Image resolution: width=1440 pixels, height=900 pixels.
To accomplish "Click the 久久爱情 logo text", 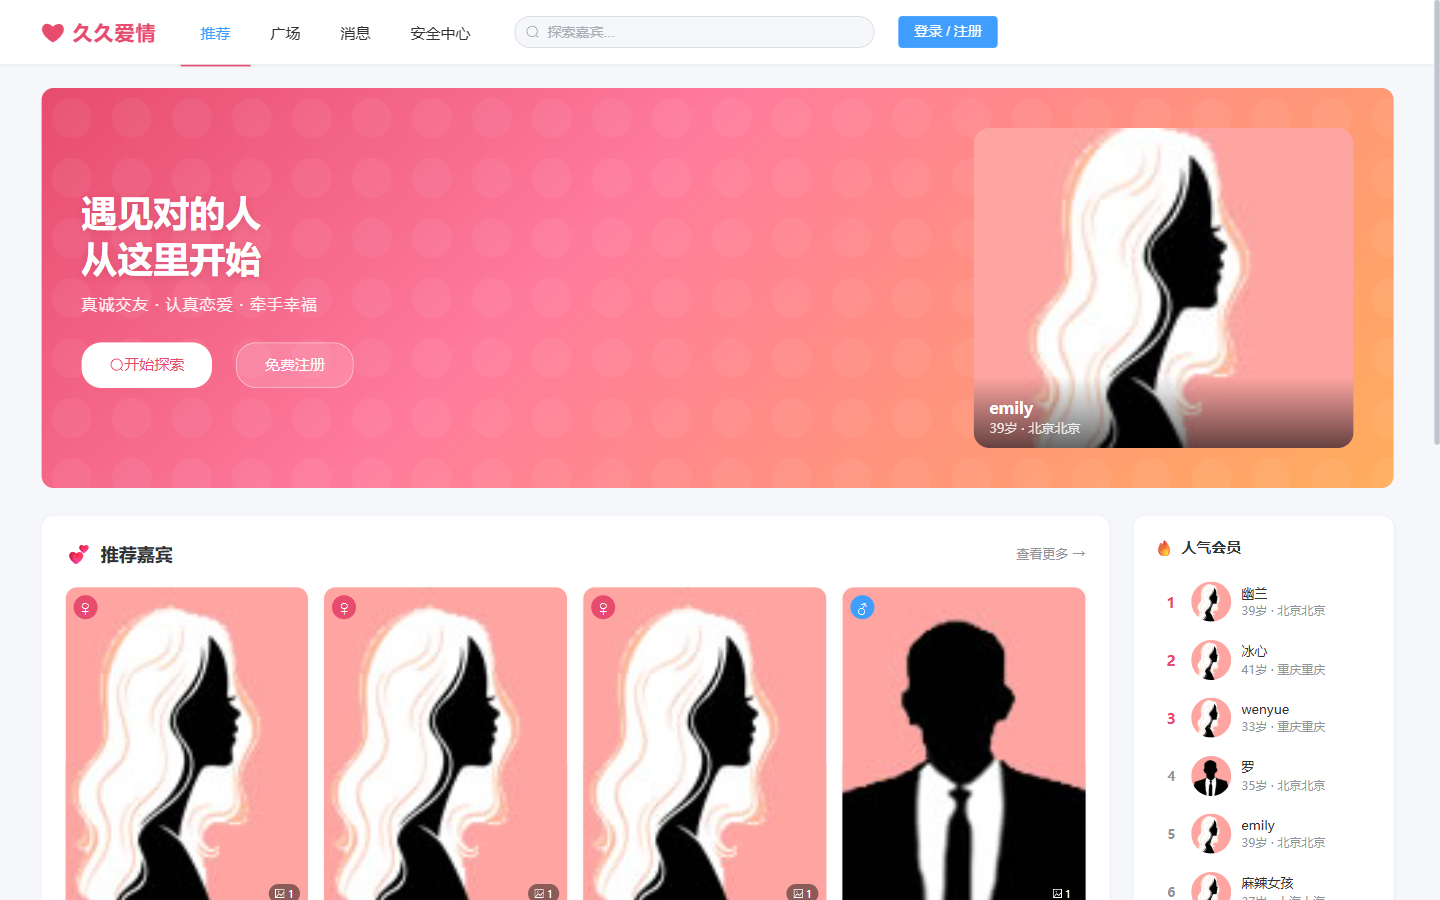I will tap(114, 33).
